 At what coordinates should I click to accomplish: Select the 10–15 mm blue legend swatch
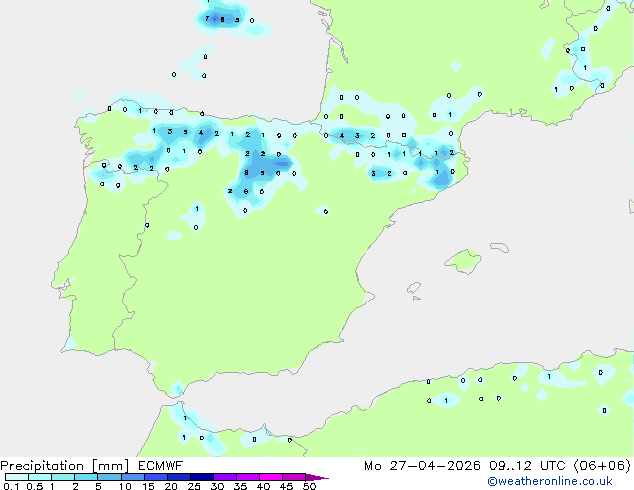[133, 477]
